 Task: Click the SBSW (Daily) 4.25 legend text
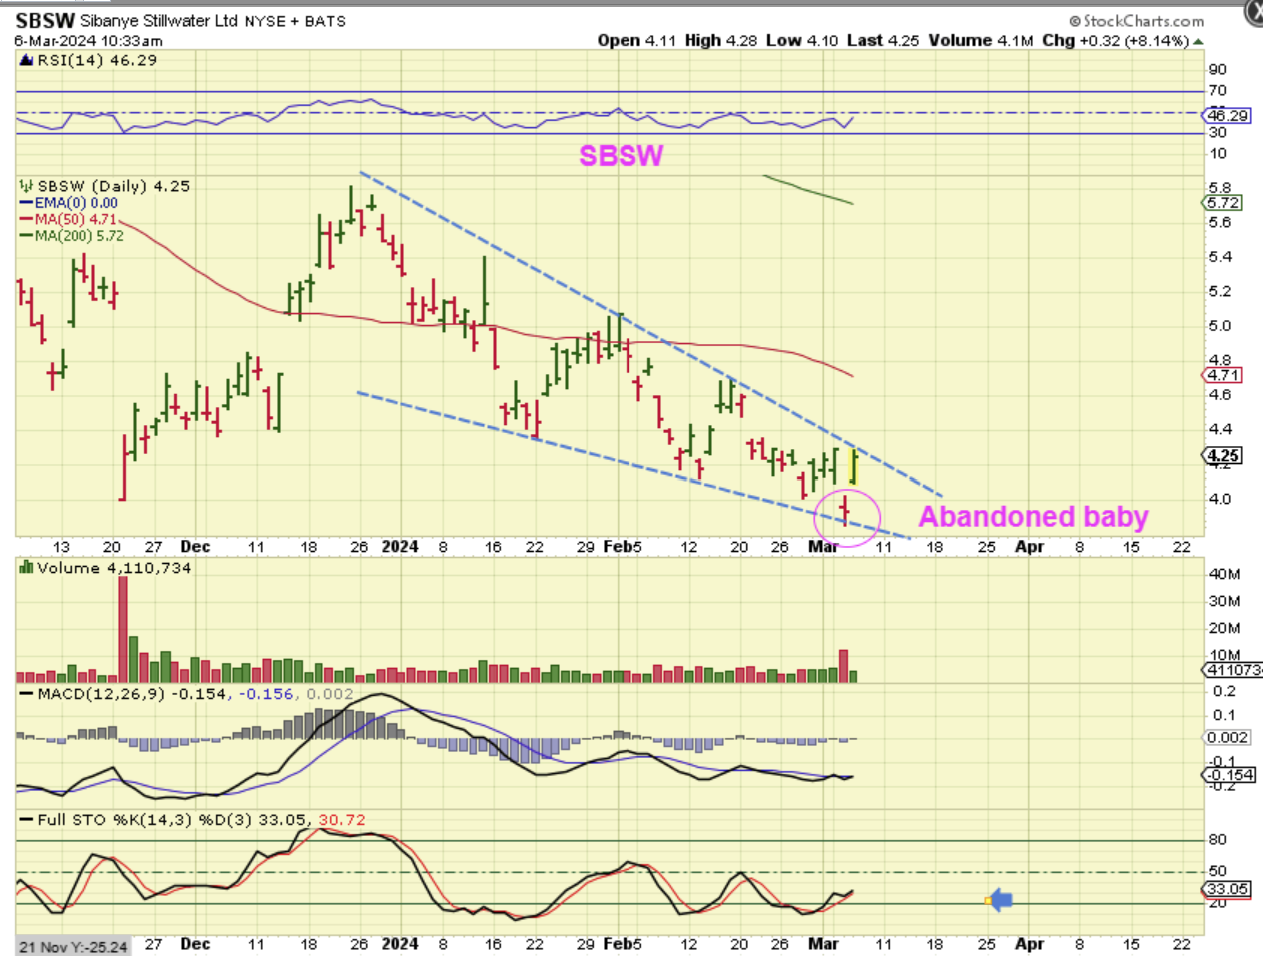[x=113, y=186]
